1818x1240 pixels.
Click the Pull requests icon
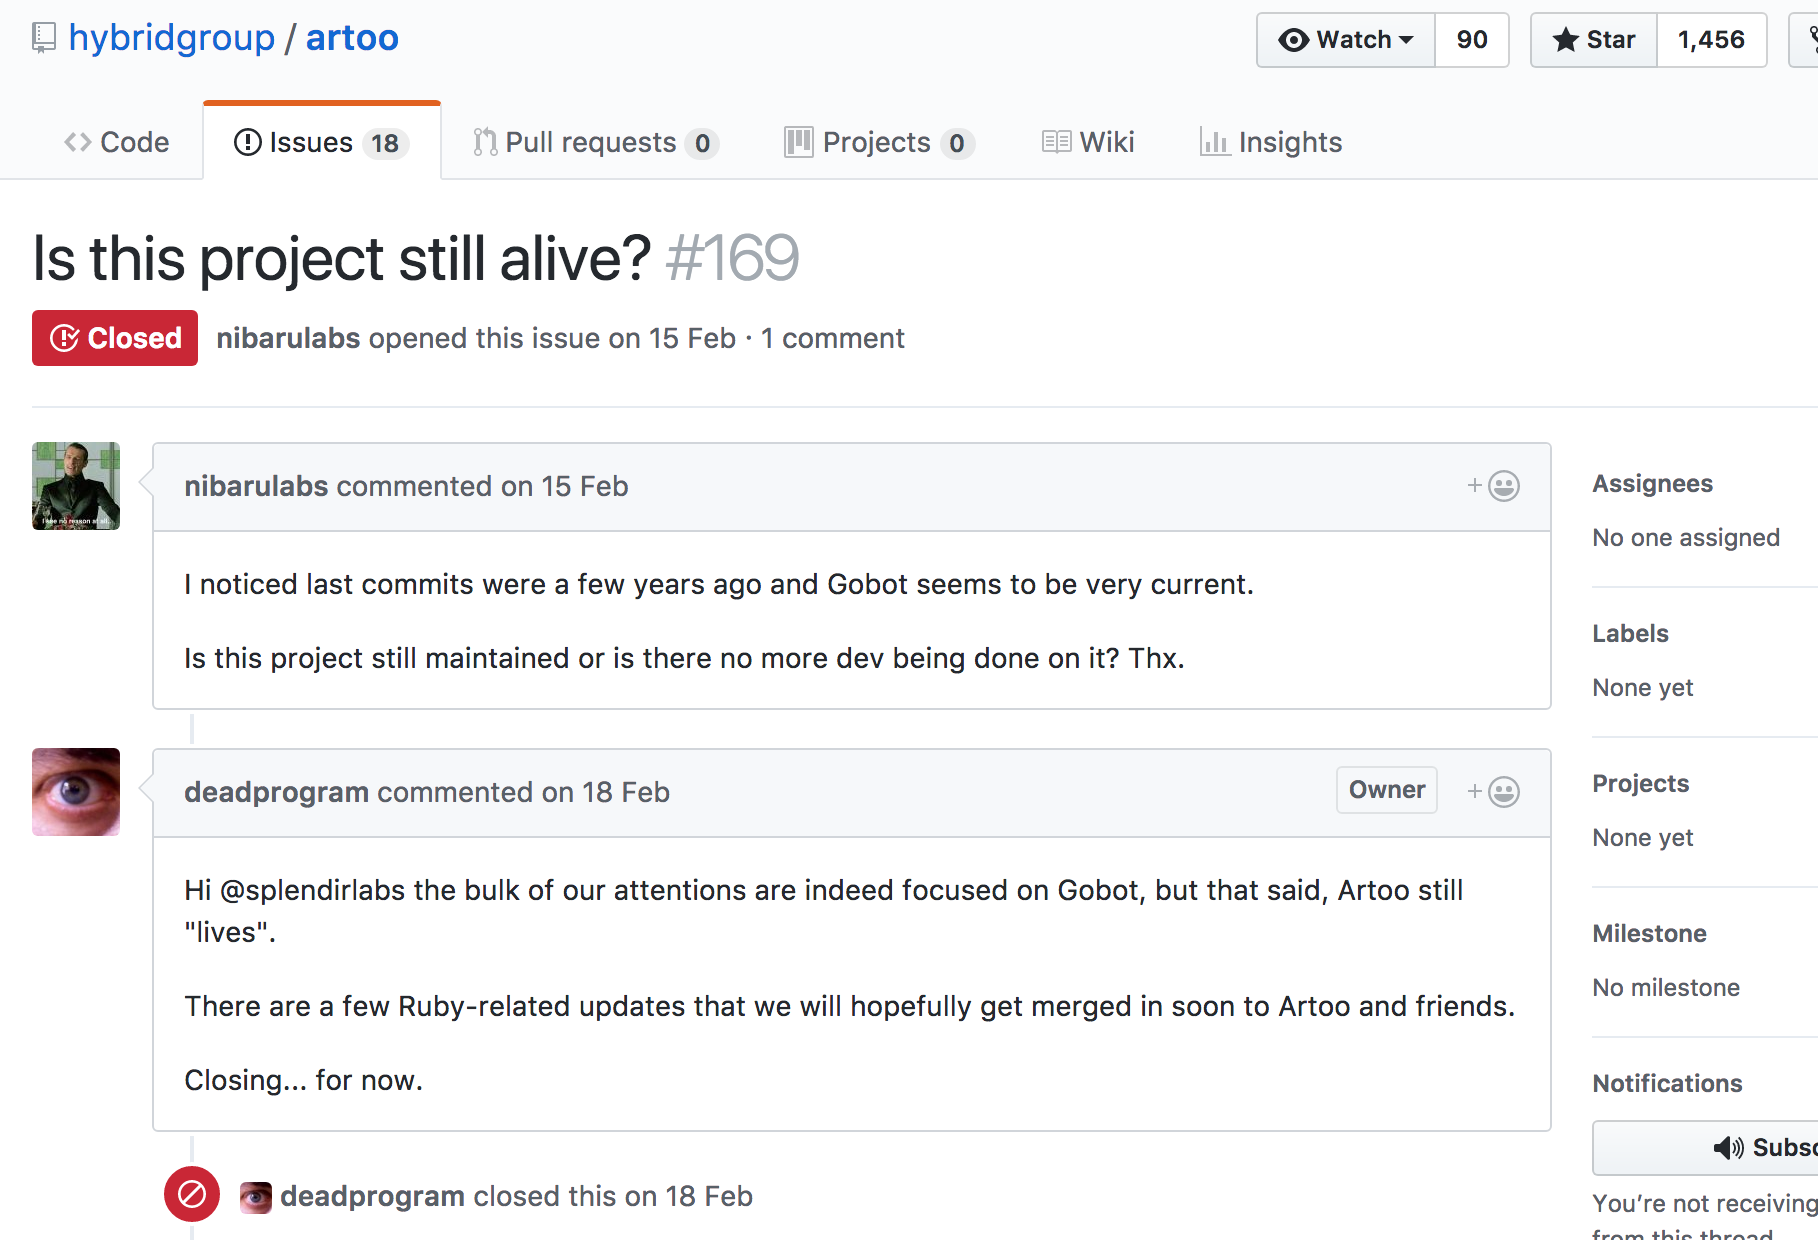tap(485, 142)
